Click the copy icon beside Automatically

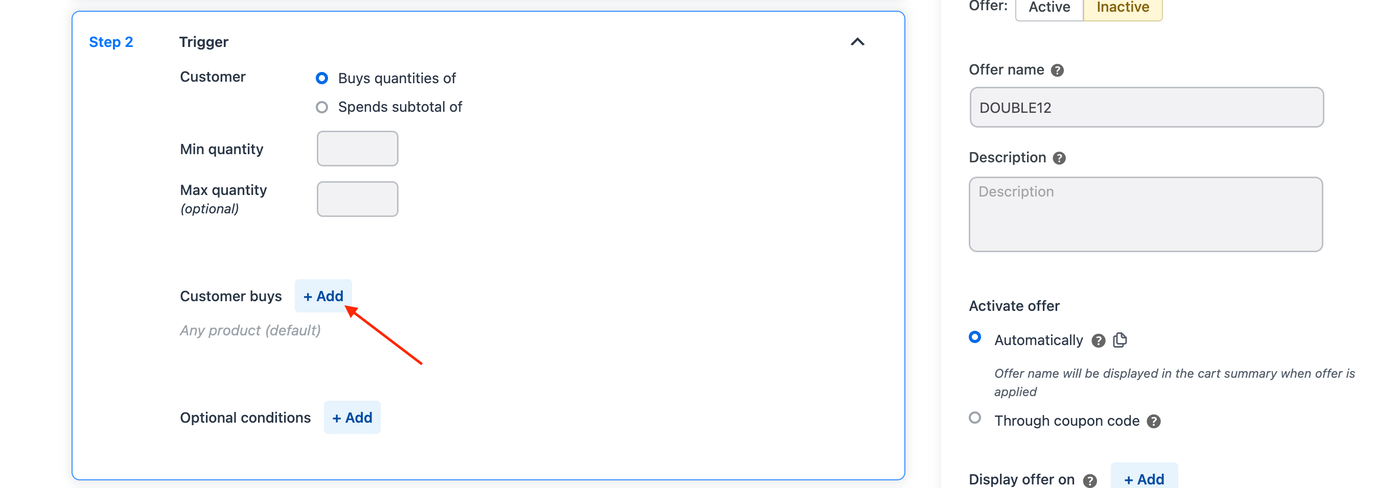click(1120, 340)
